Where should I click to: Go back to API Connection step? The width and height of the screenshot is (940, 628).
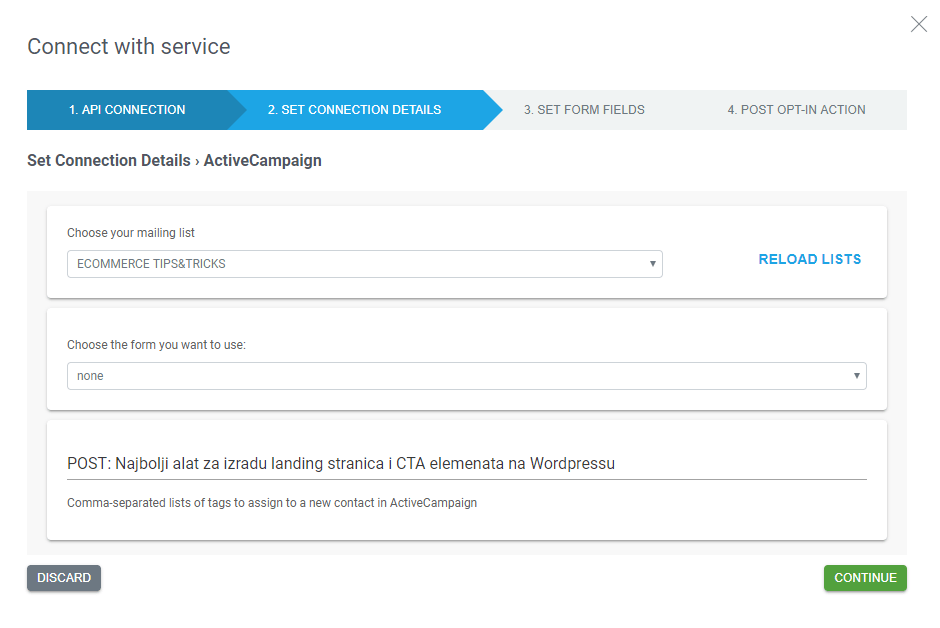127,110
